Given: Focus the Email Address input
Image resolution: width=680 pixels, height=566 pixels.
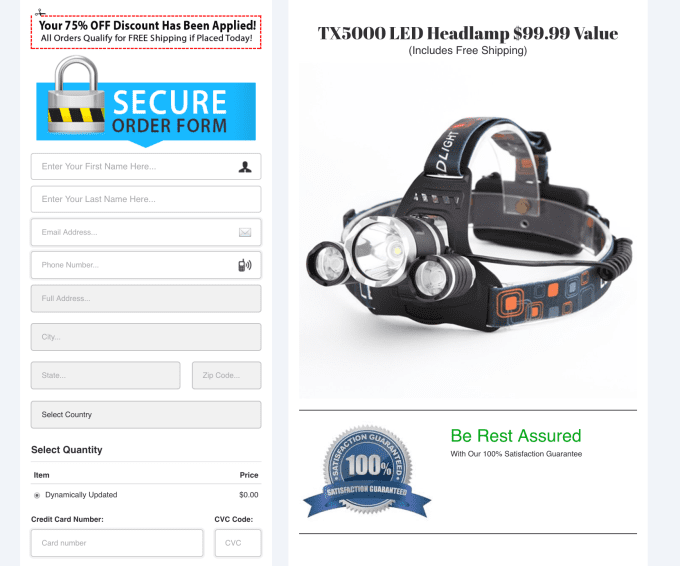Looking at the screenshot, I should point(146,232).
